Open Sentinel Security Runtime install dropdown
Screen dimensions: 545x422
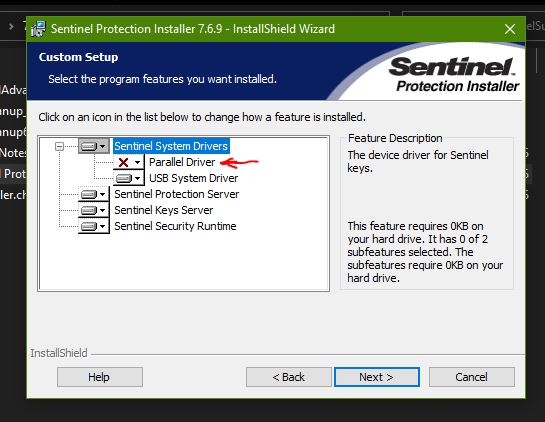(94, 226)
